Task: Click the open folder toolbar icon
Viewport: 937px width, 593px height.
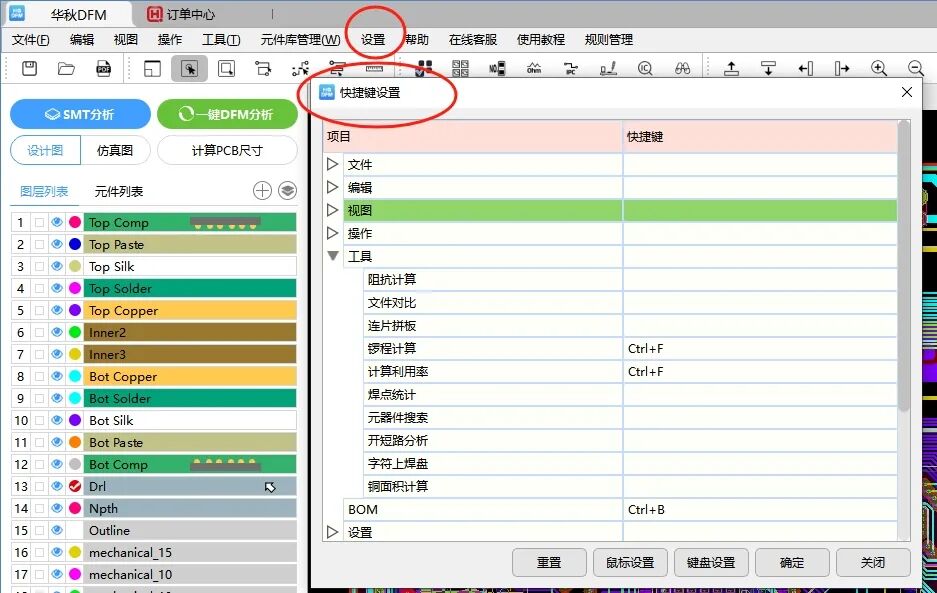Action: click(x=66, y=69)
